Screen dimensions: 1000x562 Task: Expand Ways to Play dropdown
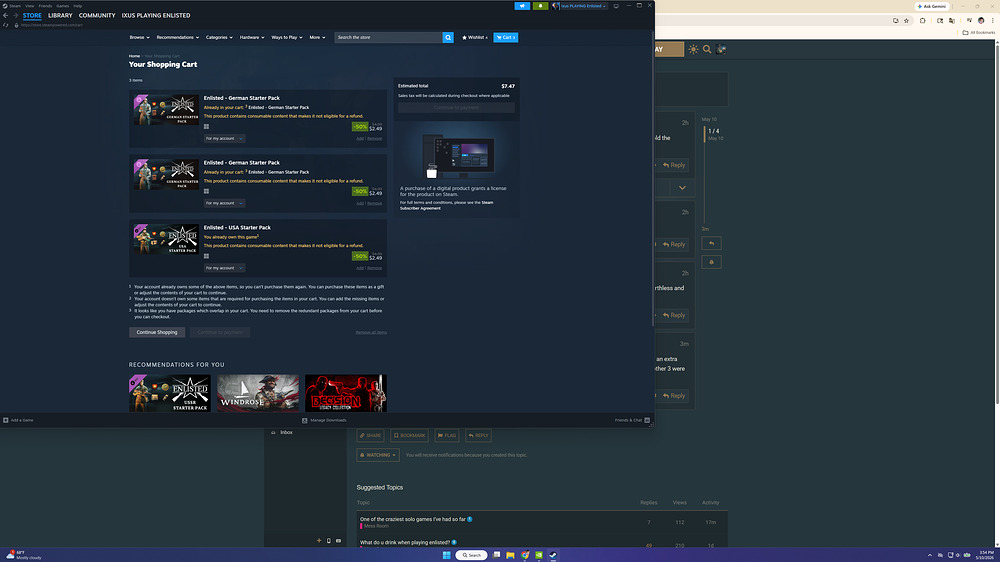pos(287,38)
